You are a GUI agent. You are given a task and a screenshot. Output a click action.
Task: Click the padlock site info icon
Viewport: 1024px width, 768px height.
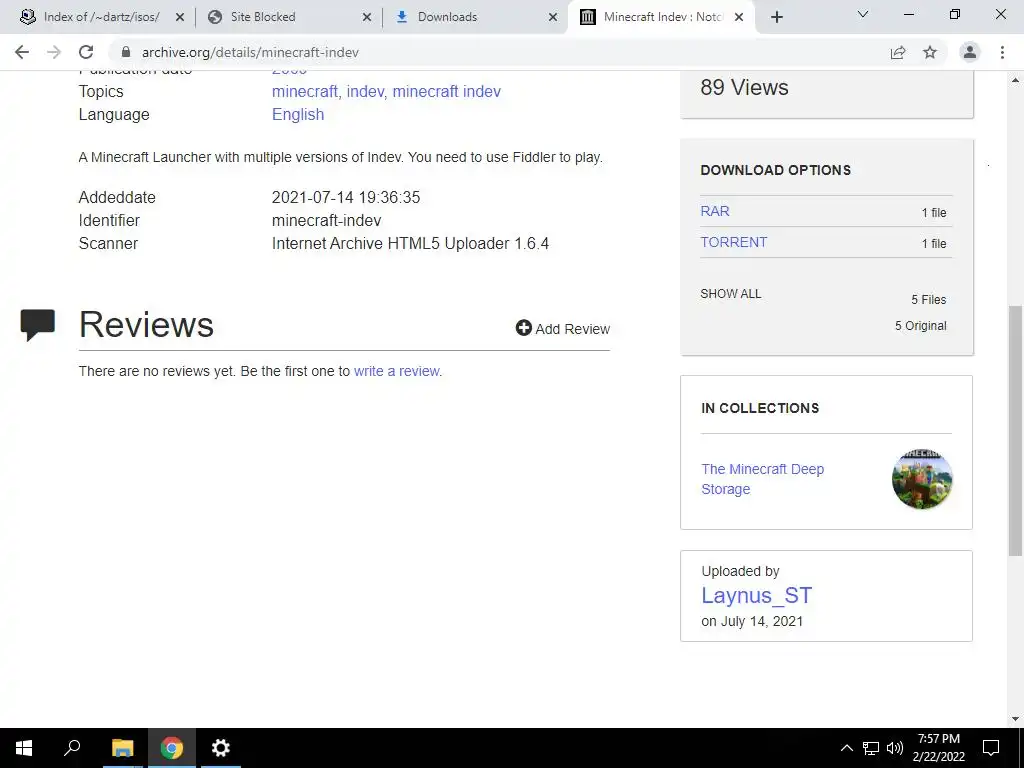[126, 52]
